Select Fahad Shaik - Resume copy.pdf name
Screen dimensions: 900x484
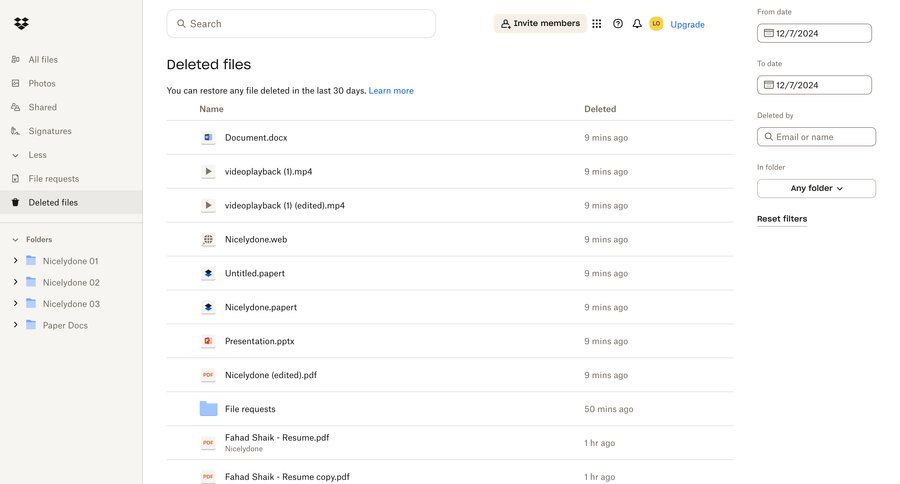point(287,477)
